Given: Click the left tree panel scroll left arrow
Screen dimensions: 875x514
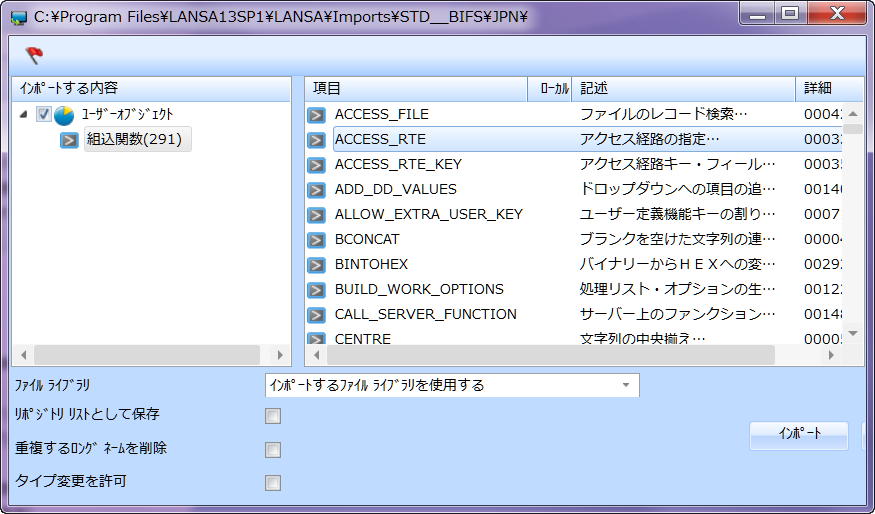Looking at the screenshot, I should click(23, 355).
